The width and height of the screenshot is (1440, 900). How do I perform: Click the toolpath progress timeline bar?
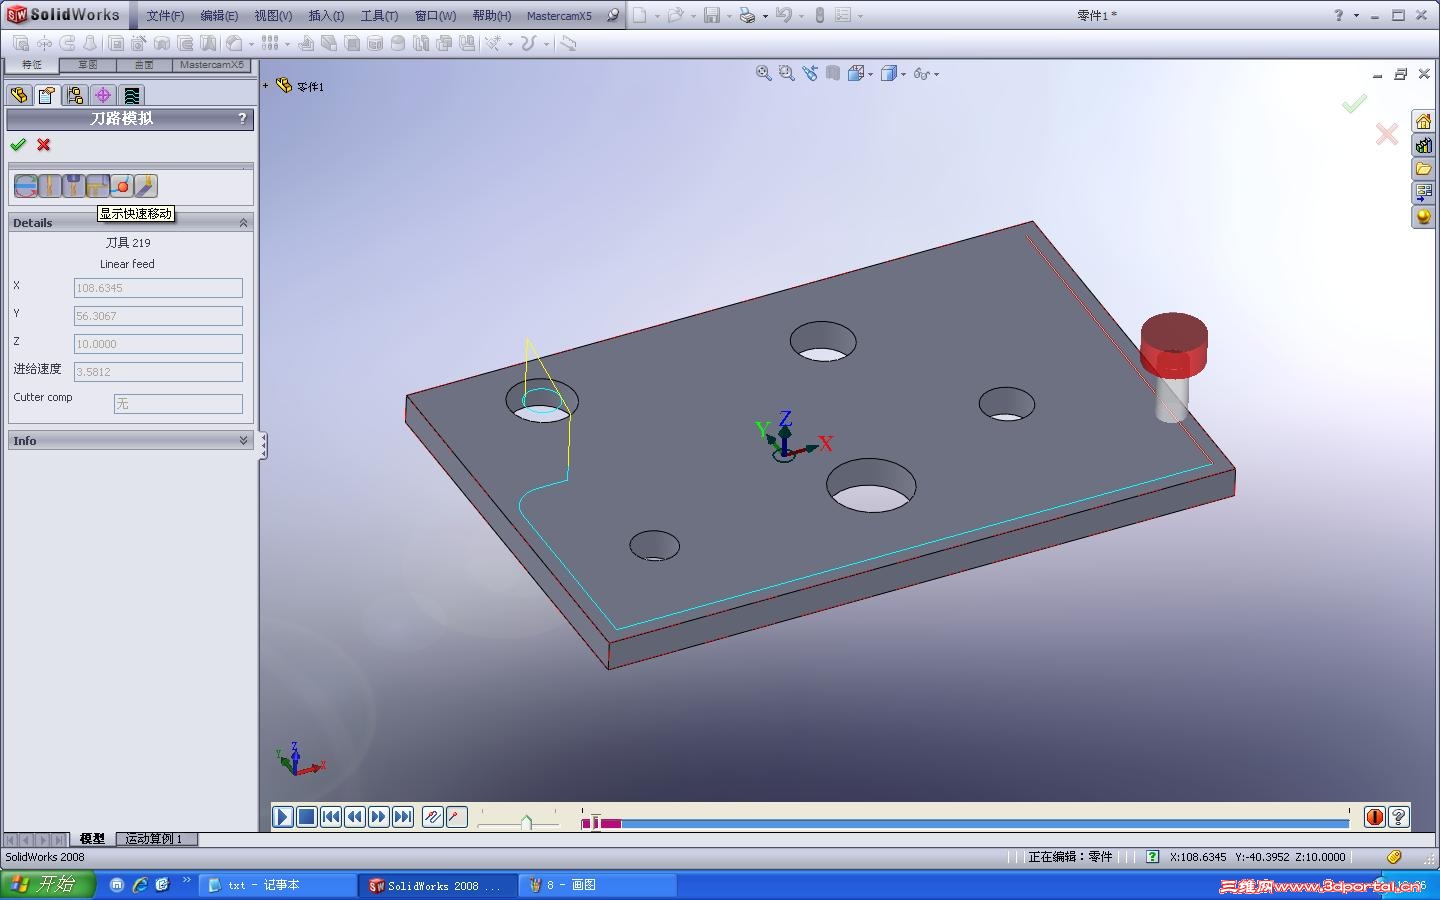coord(965,823)
